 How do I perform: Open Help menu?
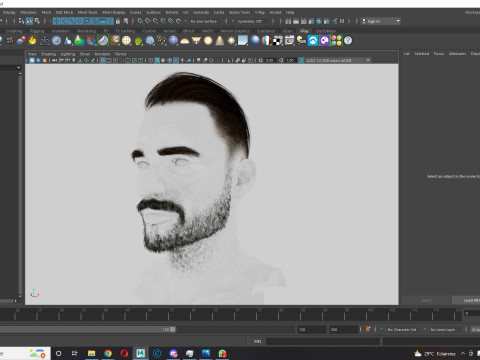[290, 12]
